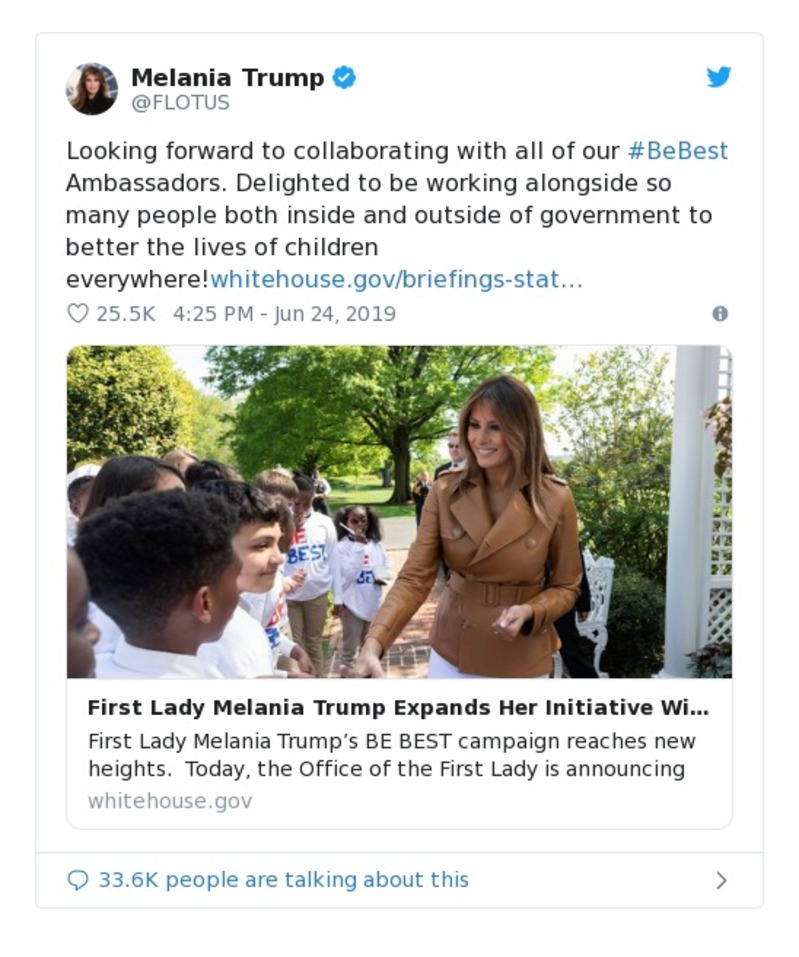
Task: Click the speech bubble reply icon
Action: pos(78,880)
